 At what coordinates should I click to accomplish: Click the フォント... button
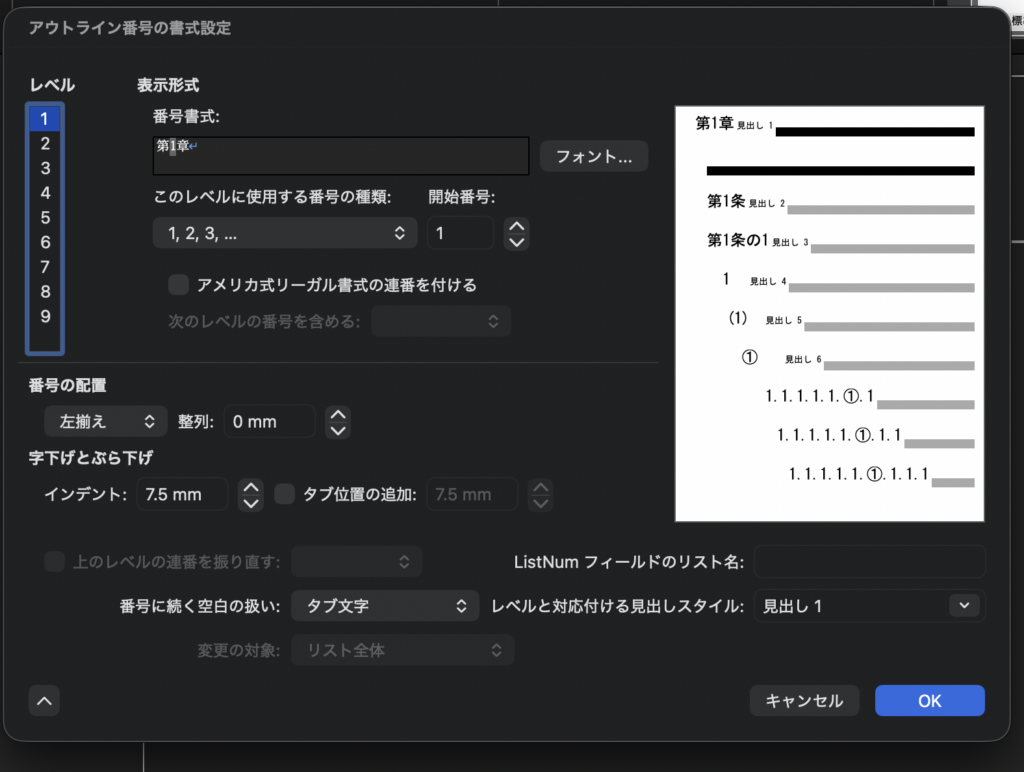pyautogui.click(x=594, y=157)
